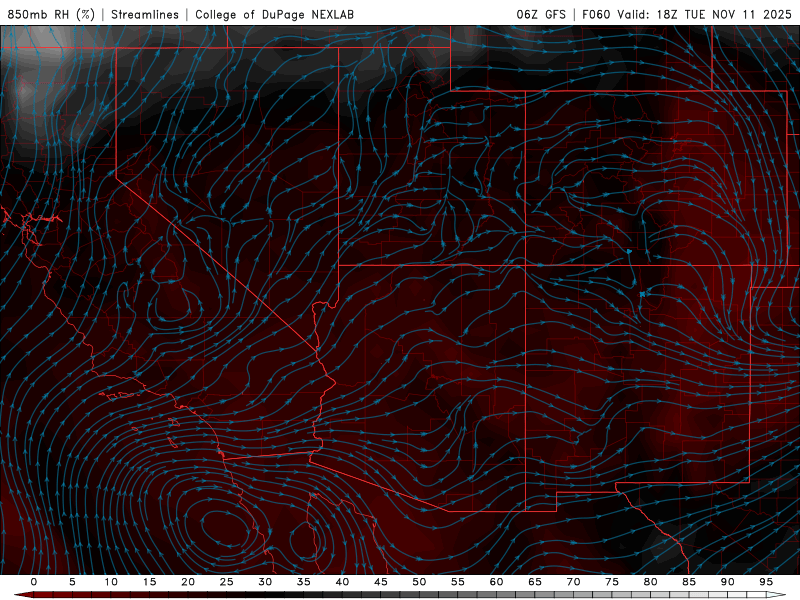This screenshot has width=800, height=600.
Task: Select the "50" value on the legend
Action: pyautogui.click(x=419, y=582)
